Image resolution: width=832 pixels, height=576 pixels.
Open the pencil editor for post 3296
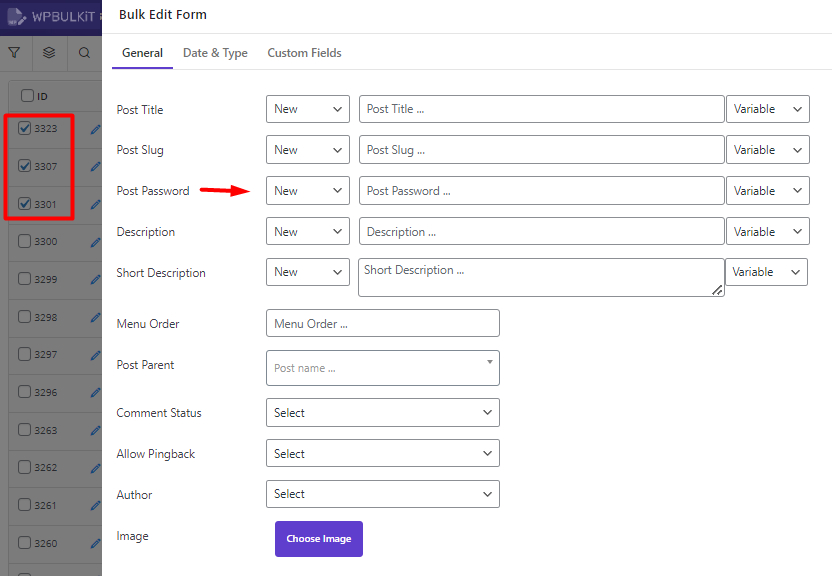(x=96, y=393)
